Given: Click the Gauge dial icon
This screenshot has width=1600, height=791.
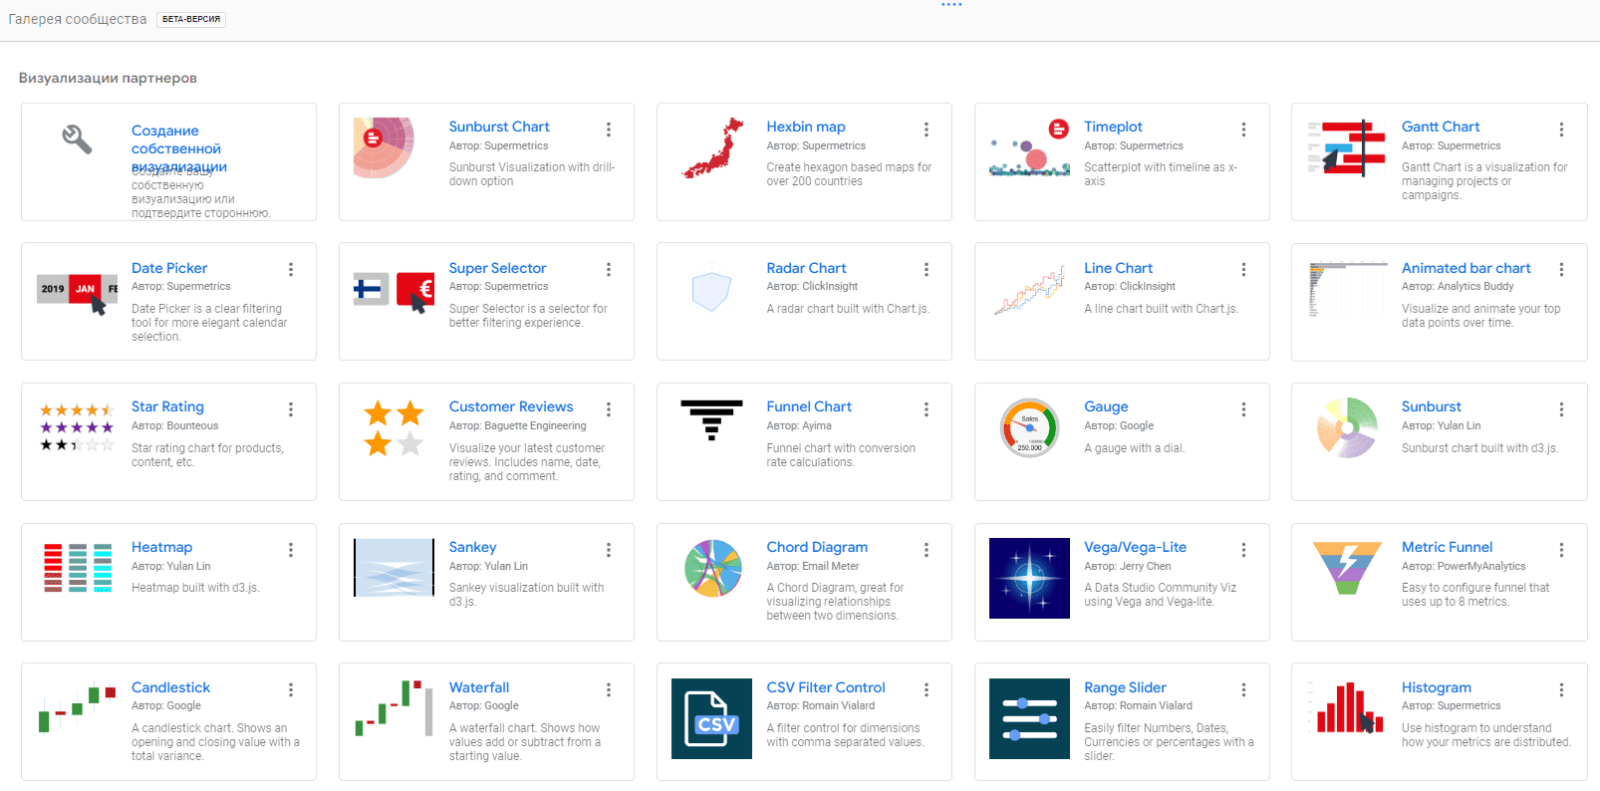Looking at the screenshot, I should coord(1029,428).
